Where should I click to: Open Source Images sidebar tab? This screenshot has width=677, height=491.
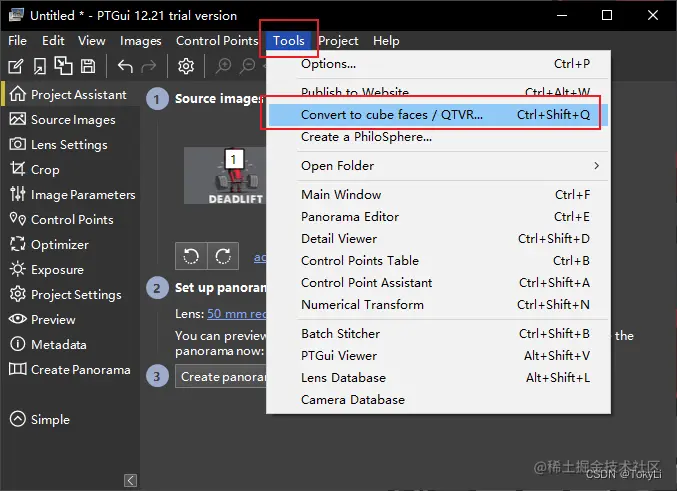[70, 120]
